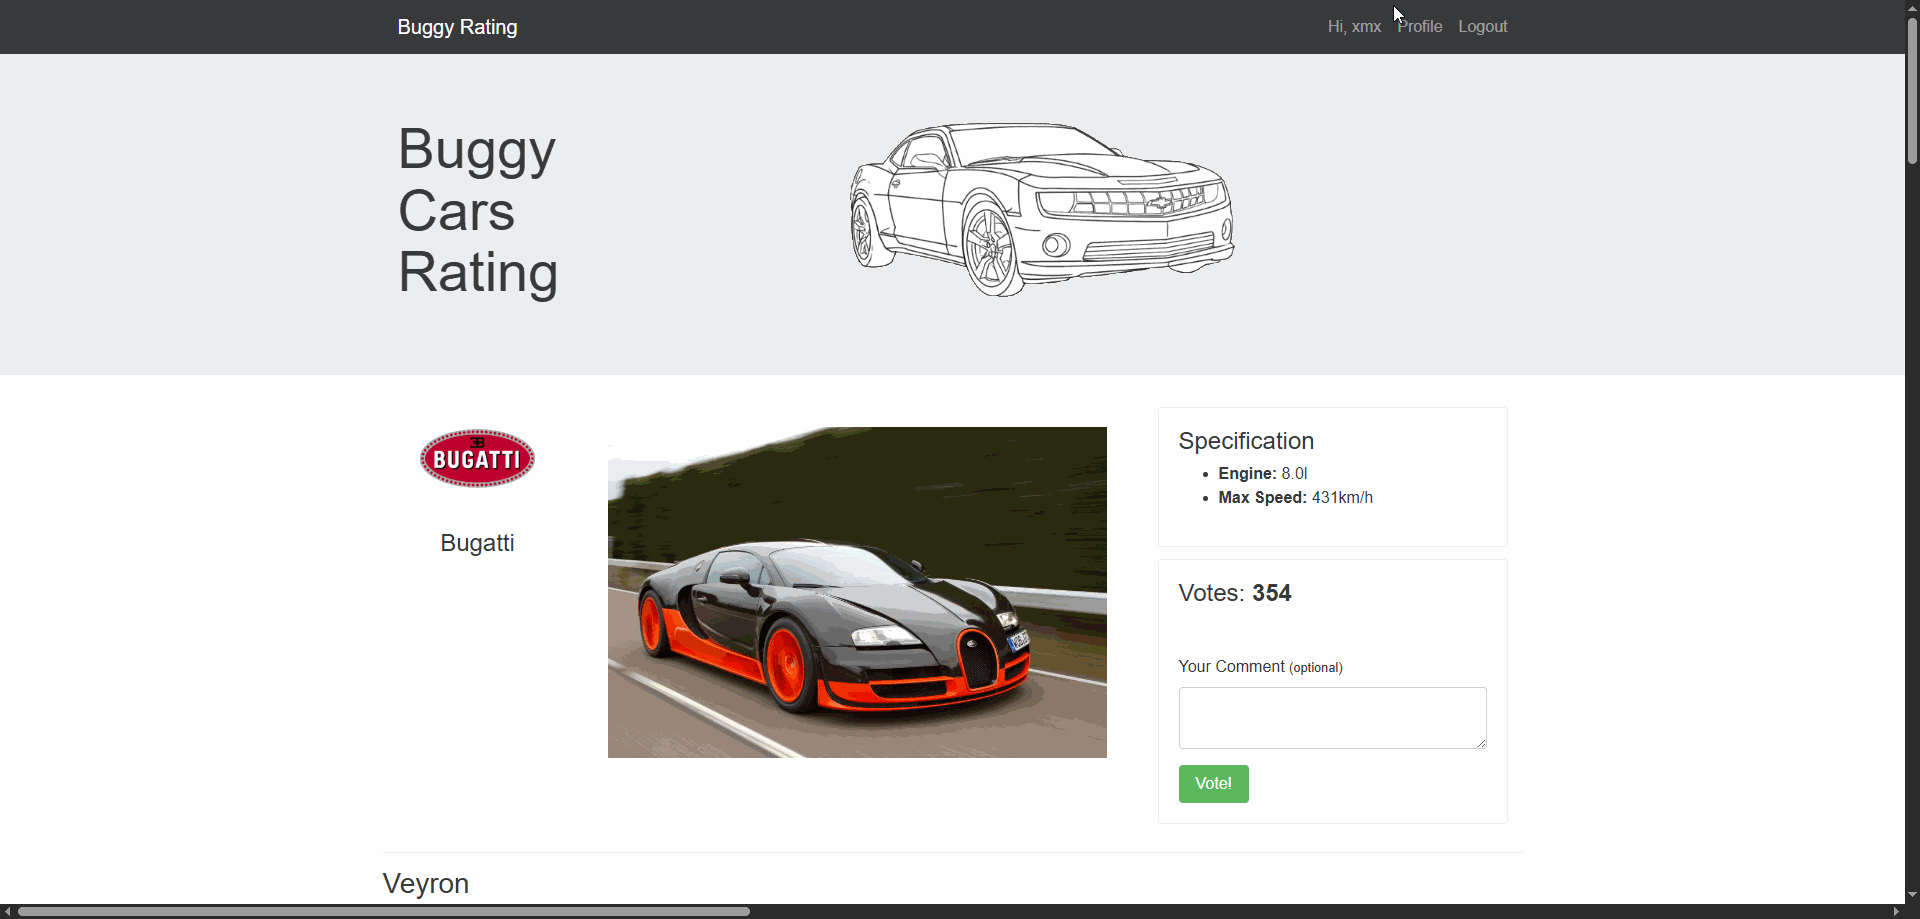The width and height of the screenshot is (1920, 919).
Task: Click the Bugatti Veyron car photo
Action: (857, 592)
